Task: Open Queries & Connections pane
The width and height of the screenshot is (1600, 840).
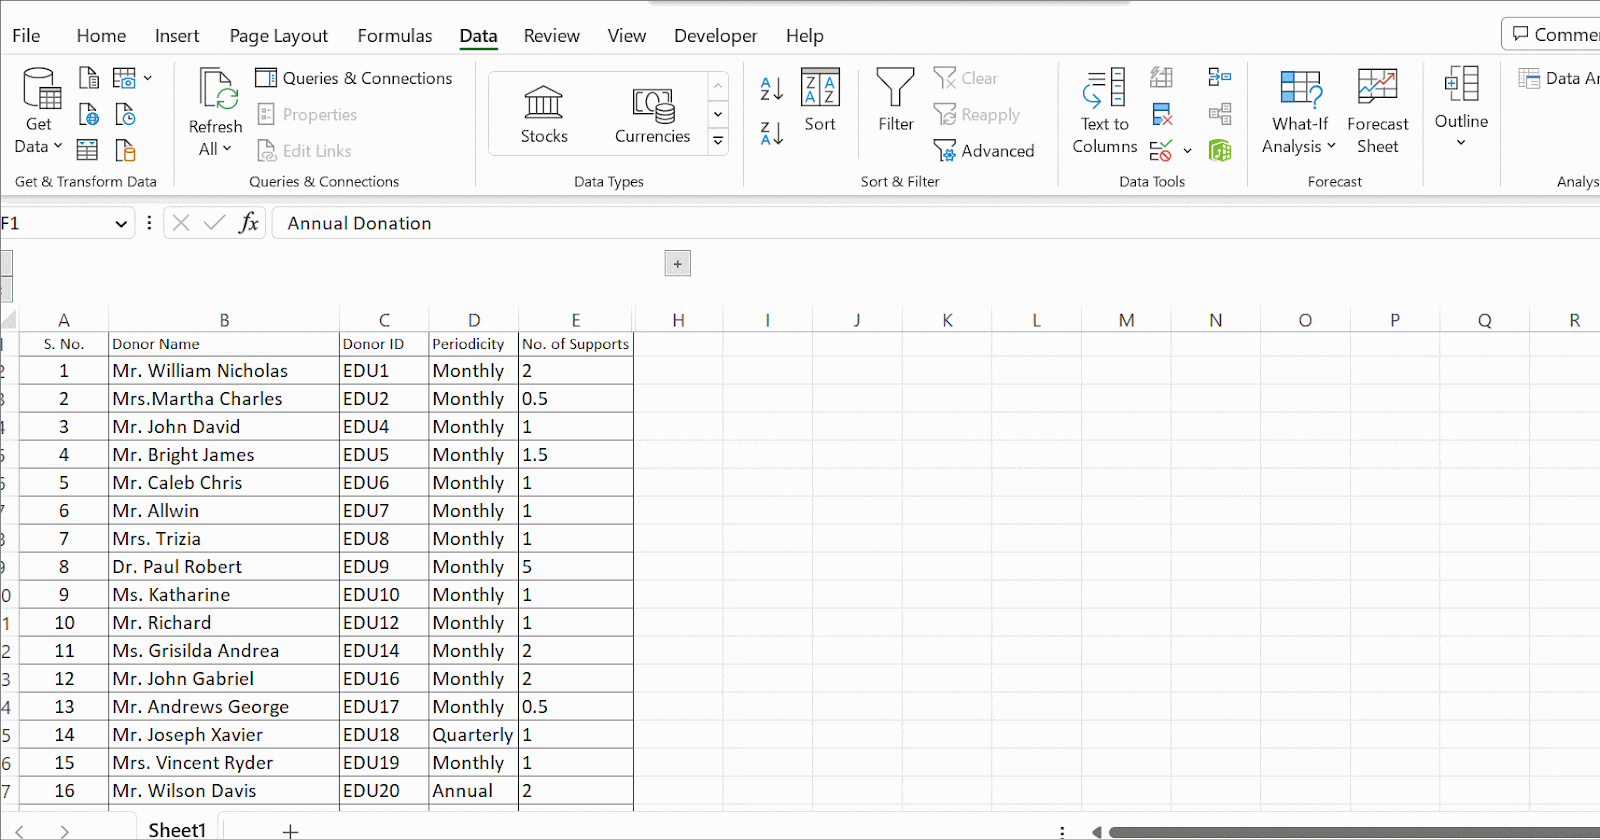Action: pos(354,78)
